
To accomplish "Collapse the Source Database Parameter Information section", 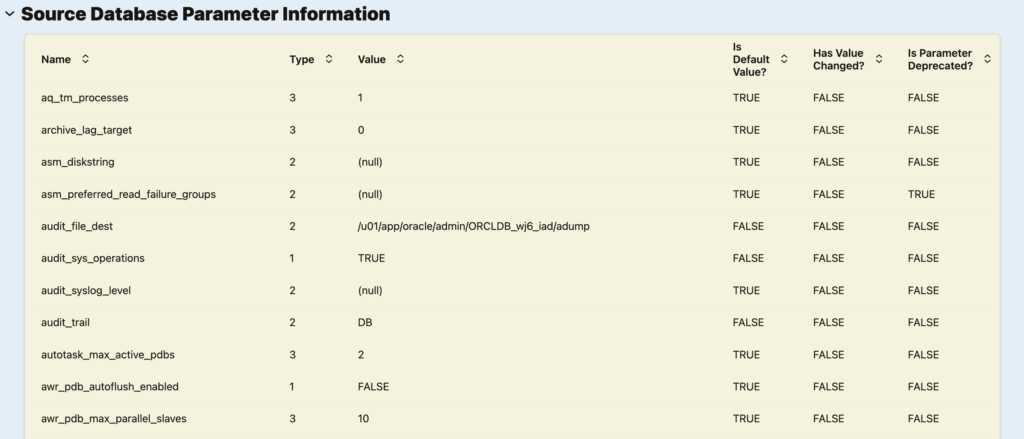I will (x=10, y=15).
